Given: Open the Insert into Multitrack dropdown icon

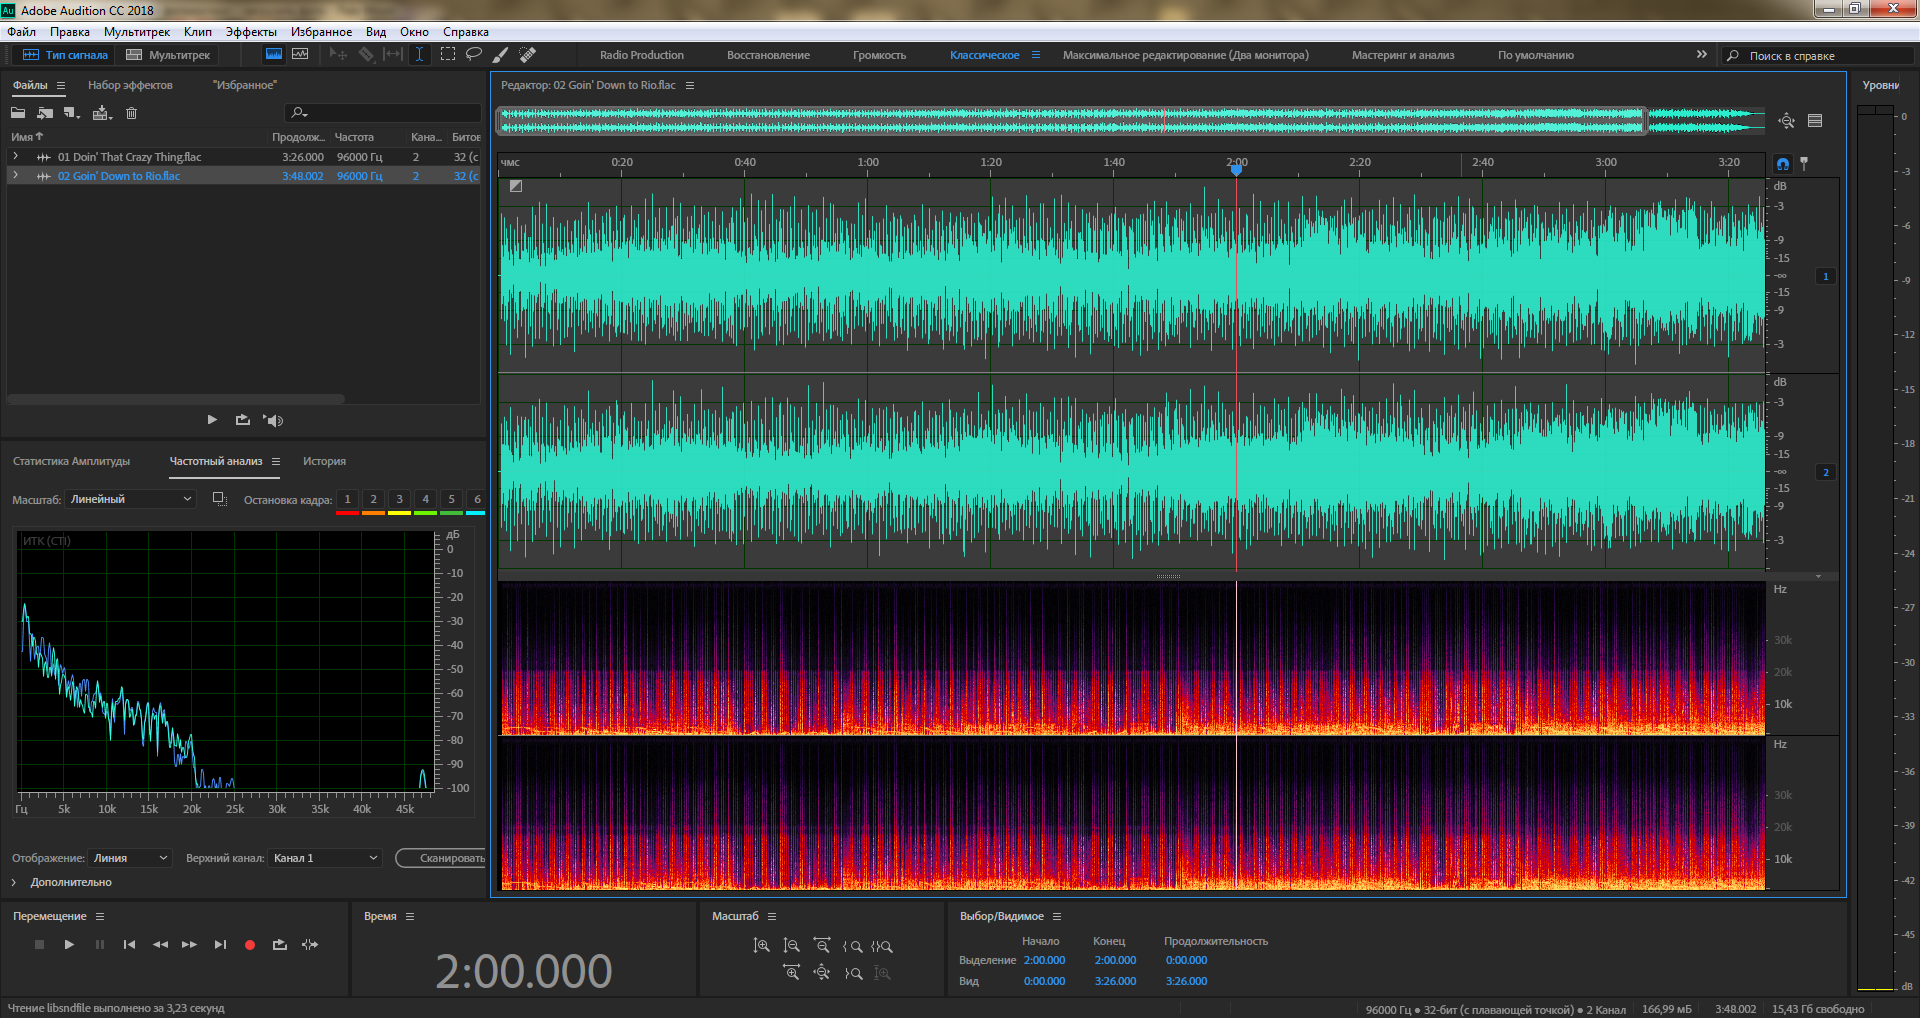Looking at the screenshot, I should coord(102,113).
